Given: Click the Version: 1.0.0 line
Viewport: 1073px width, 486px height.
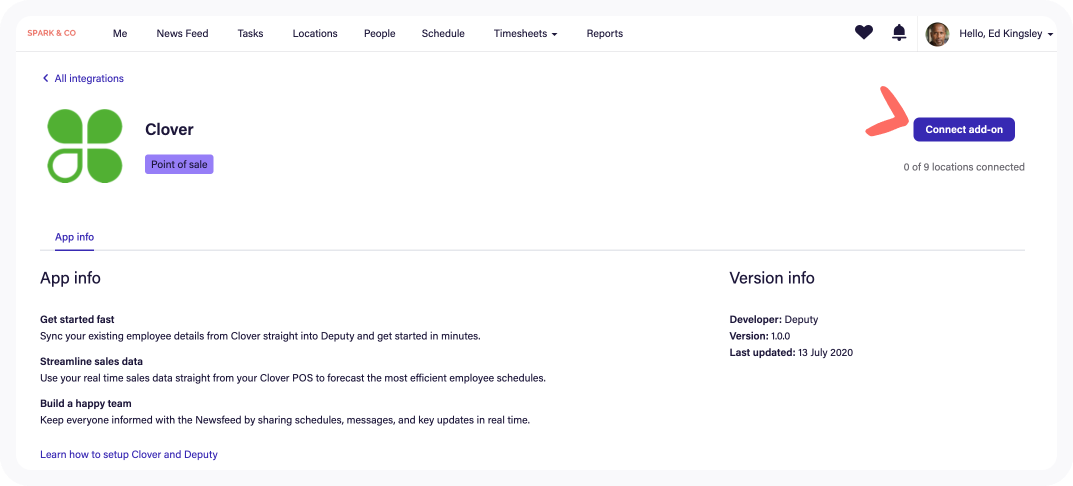Looking at the screenshot, I should 760,336.
